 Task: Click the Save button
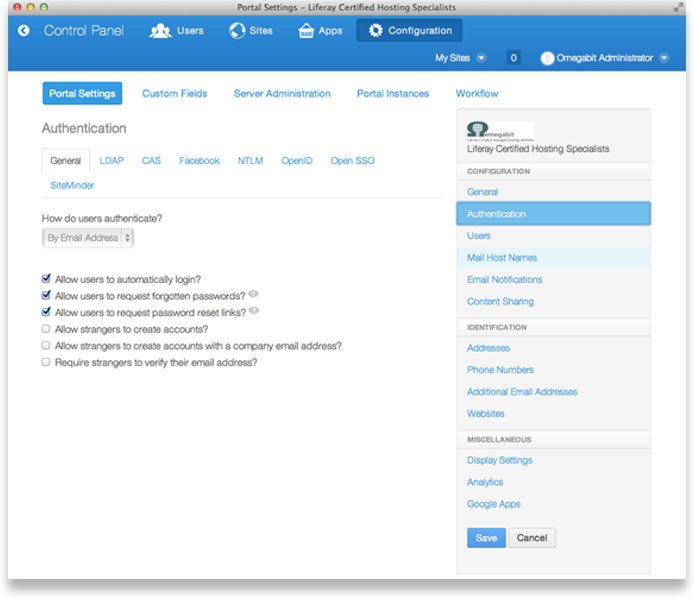click(486, 538)
